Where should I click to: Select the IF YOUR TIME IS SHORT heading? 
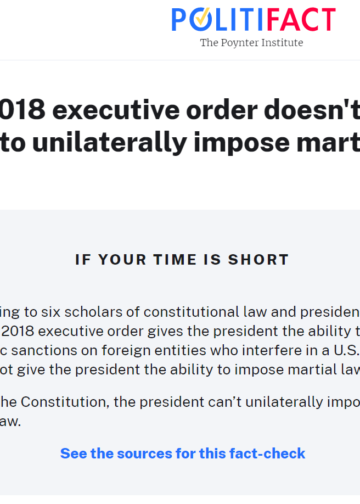(x=182, y=259)
